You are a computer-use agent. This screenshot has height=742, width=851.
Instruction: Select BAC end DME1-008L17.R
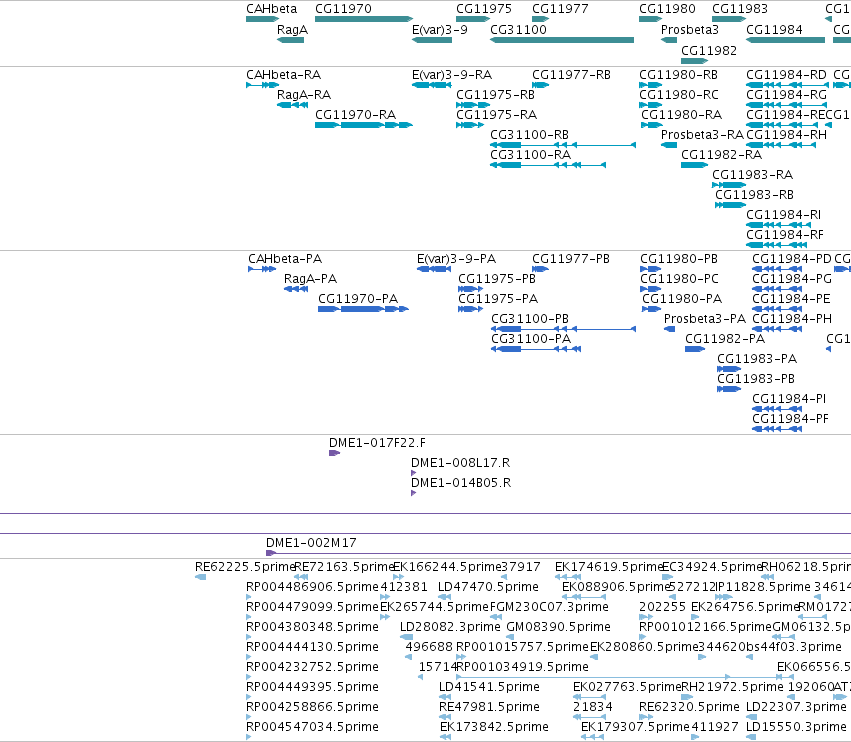click(x=460, y=464)
